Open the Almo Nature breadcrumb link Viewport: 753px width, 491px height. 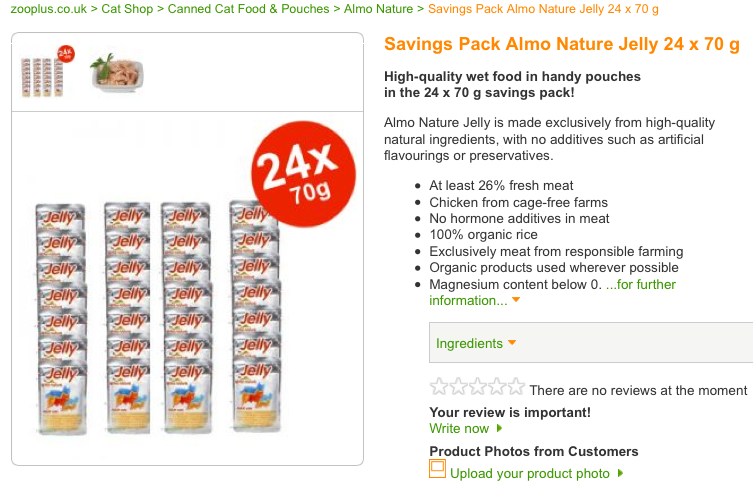click(378, 9)
